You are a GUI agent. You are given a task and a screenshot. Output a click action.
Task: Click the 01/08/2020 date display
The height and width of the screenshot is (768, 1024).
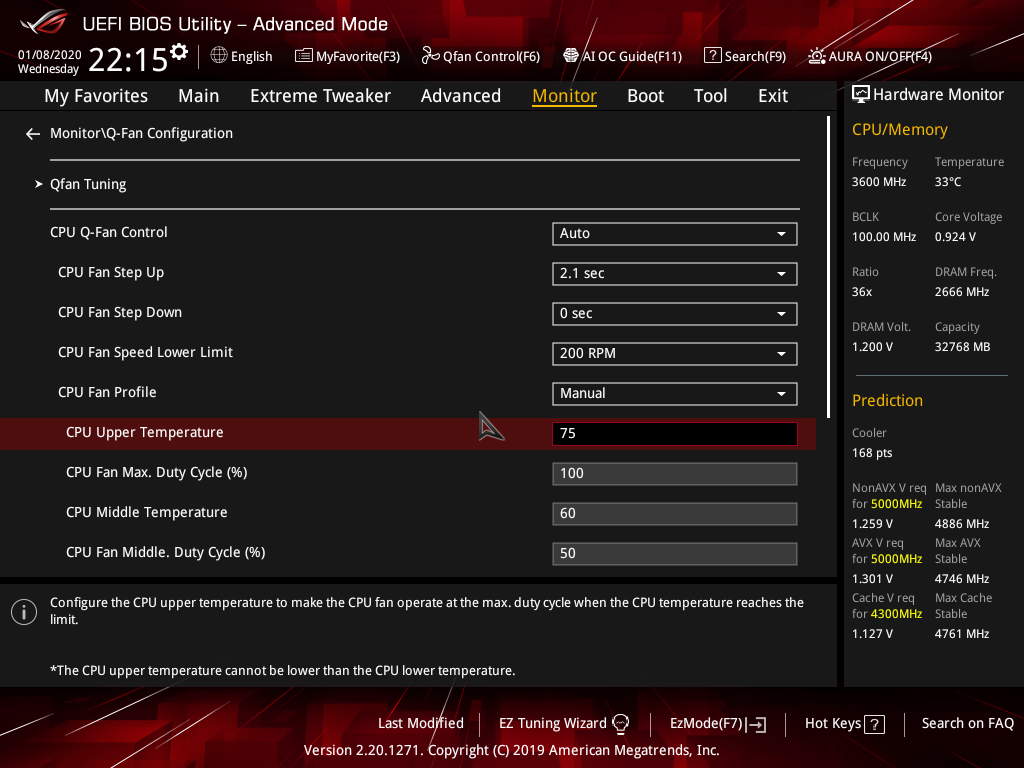(50, 55)
